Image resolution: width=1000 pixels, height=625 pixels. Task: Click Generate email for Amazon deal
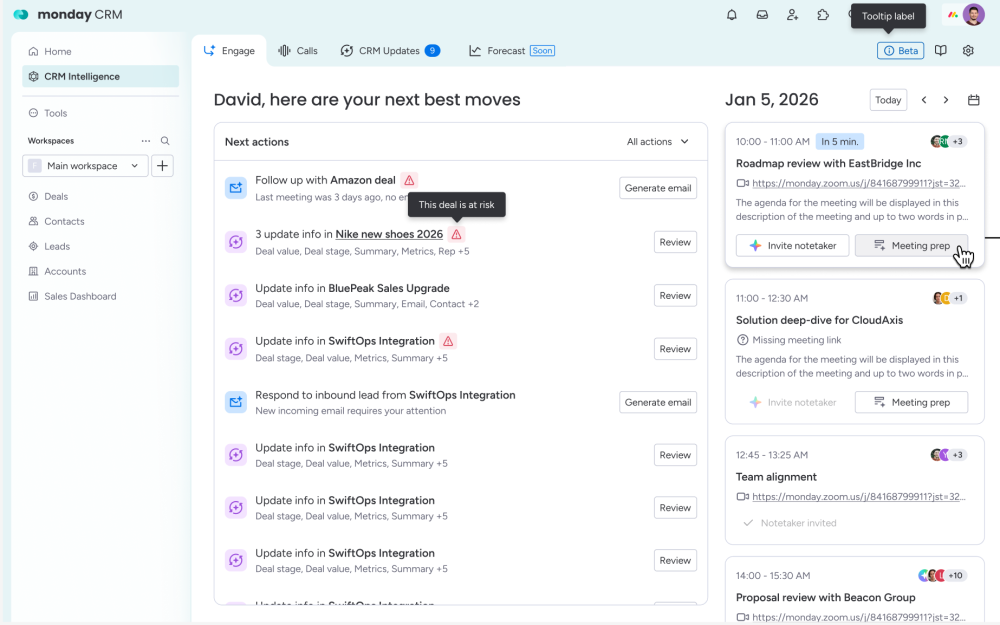tap(657, 188)
